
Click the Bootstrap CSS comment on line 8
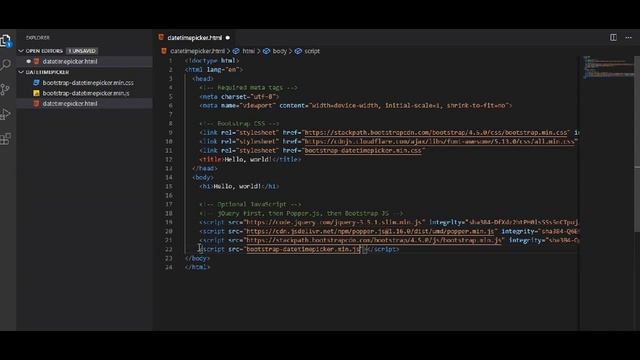[239, 123]
